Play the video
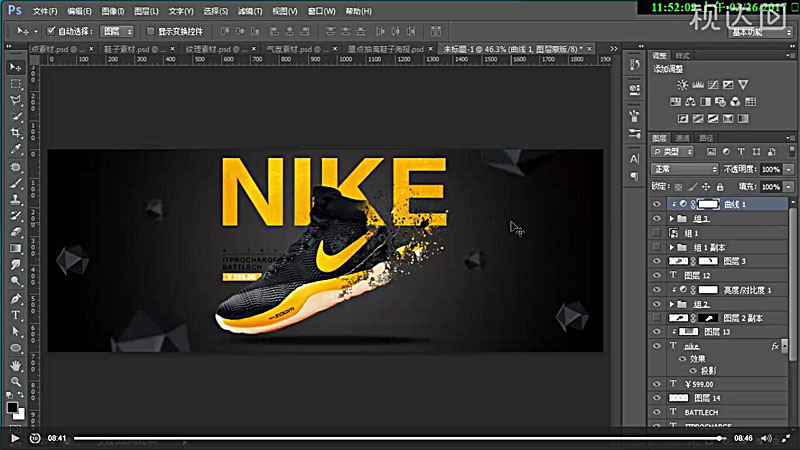Viewport: 800px width, 450px height. coord(15,438)
